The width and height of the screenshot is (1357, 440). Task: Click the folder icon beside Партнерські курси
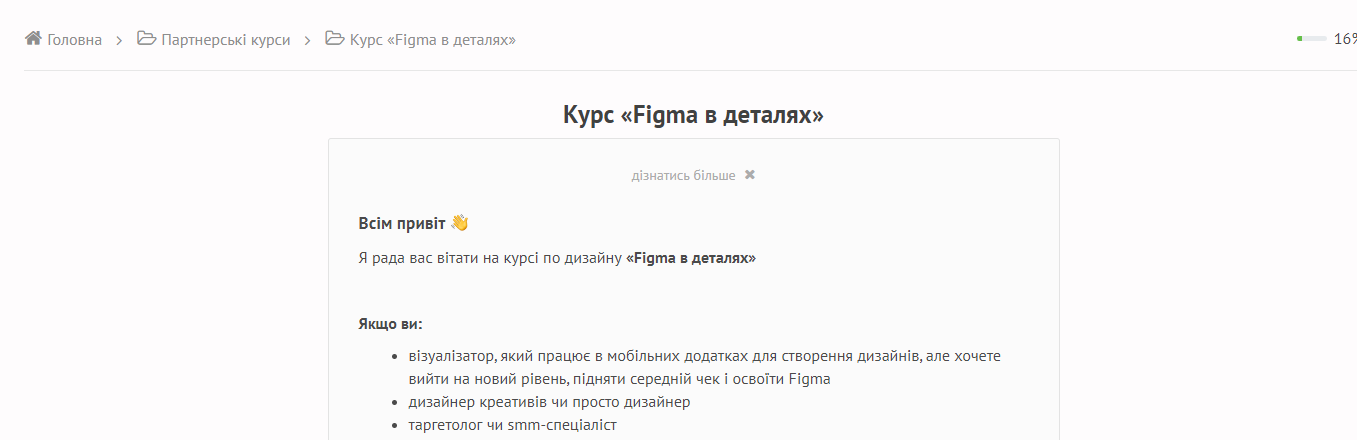click(147, 39)
